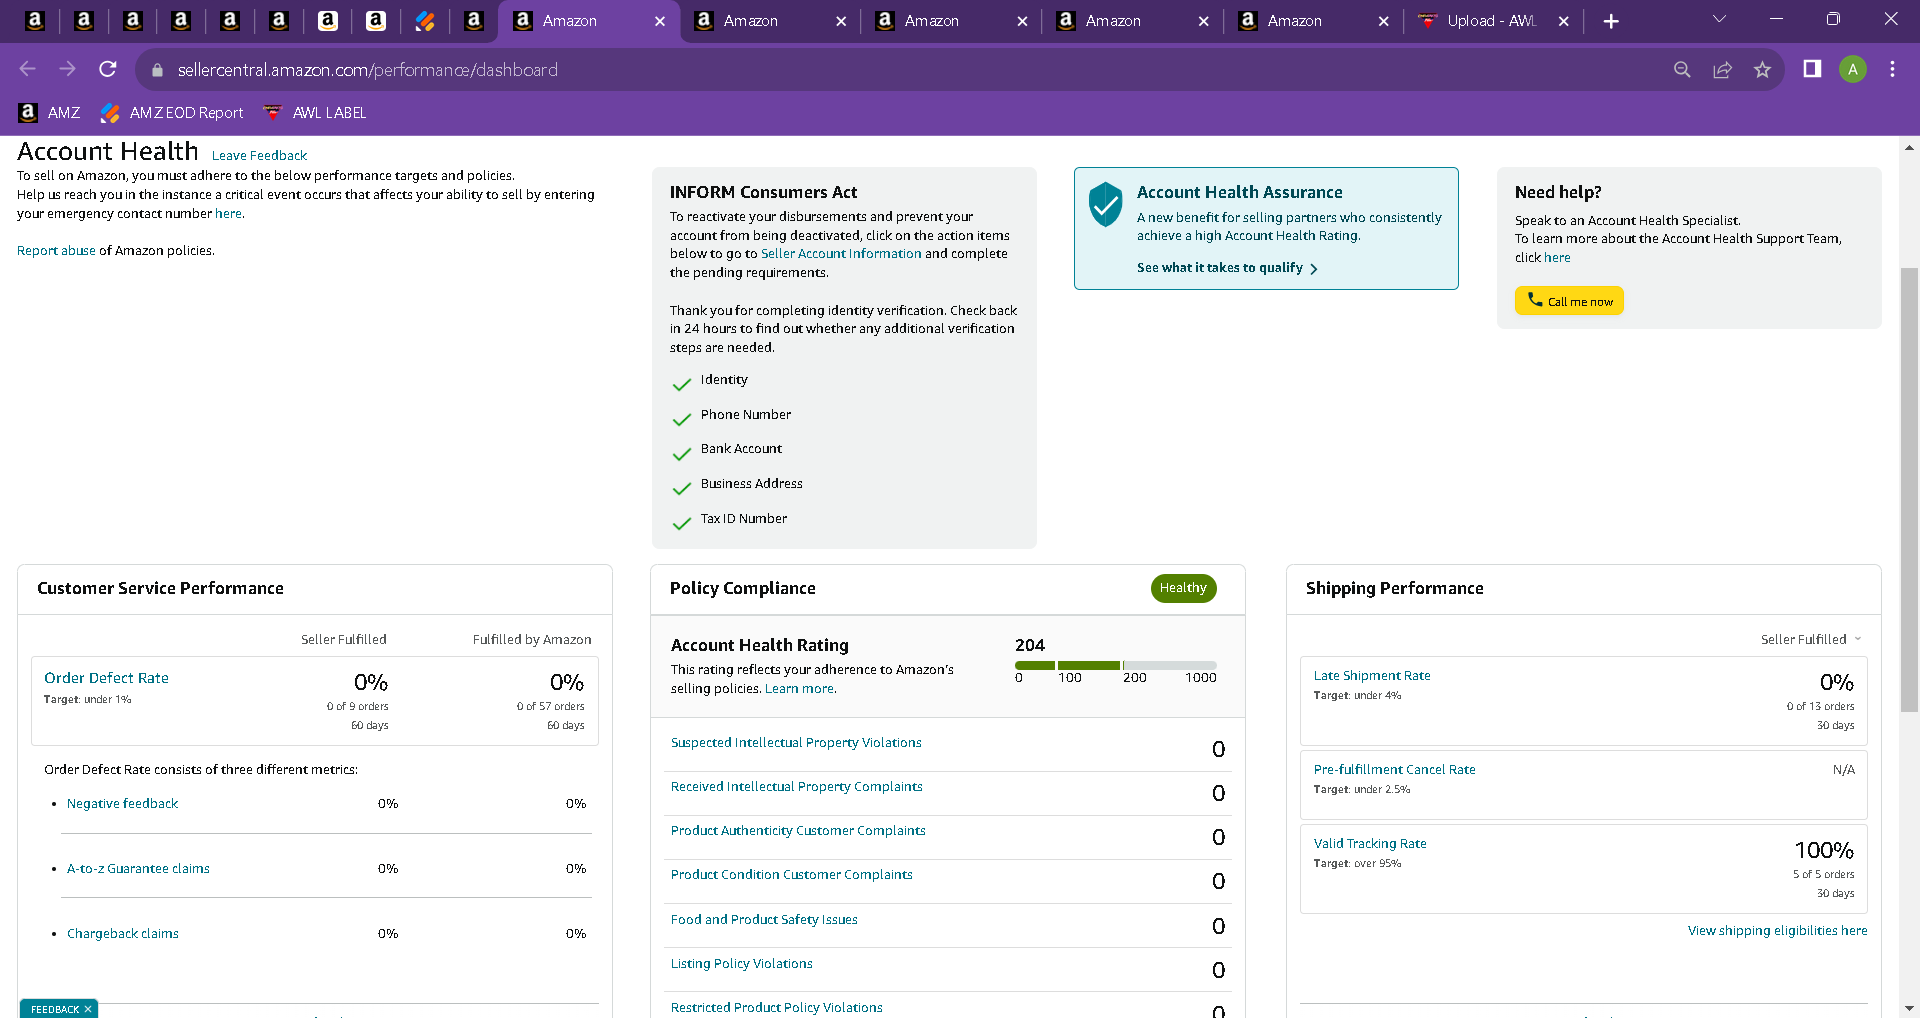
Task: Click the Identity checkmark item
Action: [711, 381]
